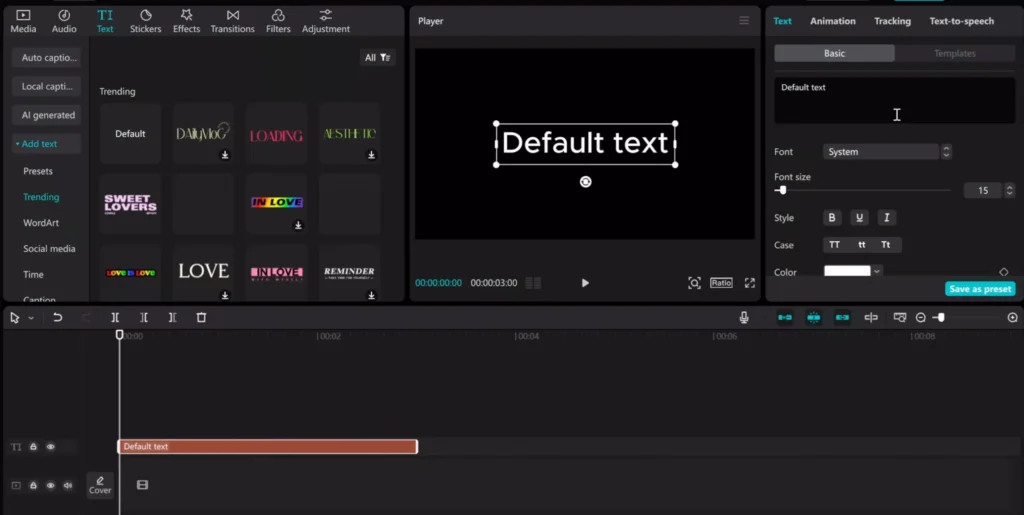Lock the text track
1024x515 pixels.
click(x=33, y=446)
